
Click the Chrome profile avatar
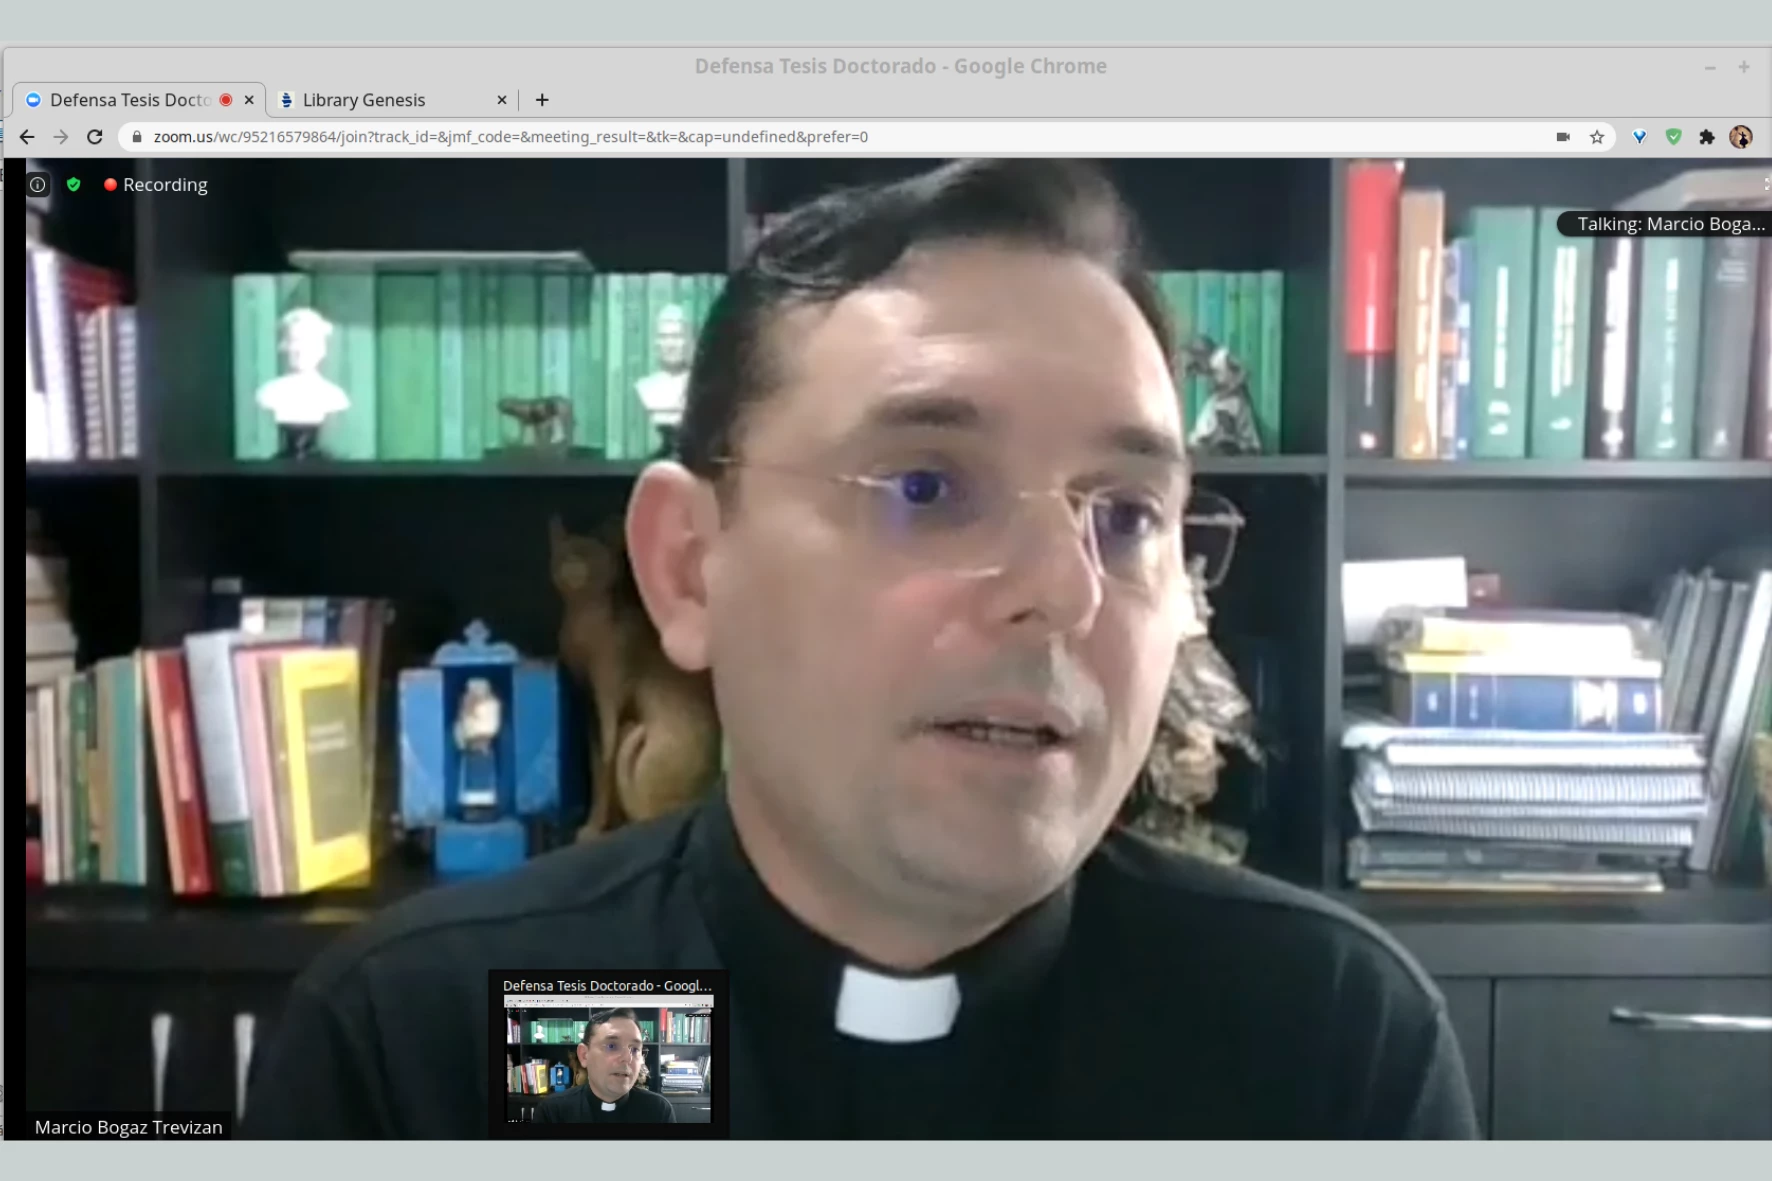[1741, 137]
